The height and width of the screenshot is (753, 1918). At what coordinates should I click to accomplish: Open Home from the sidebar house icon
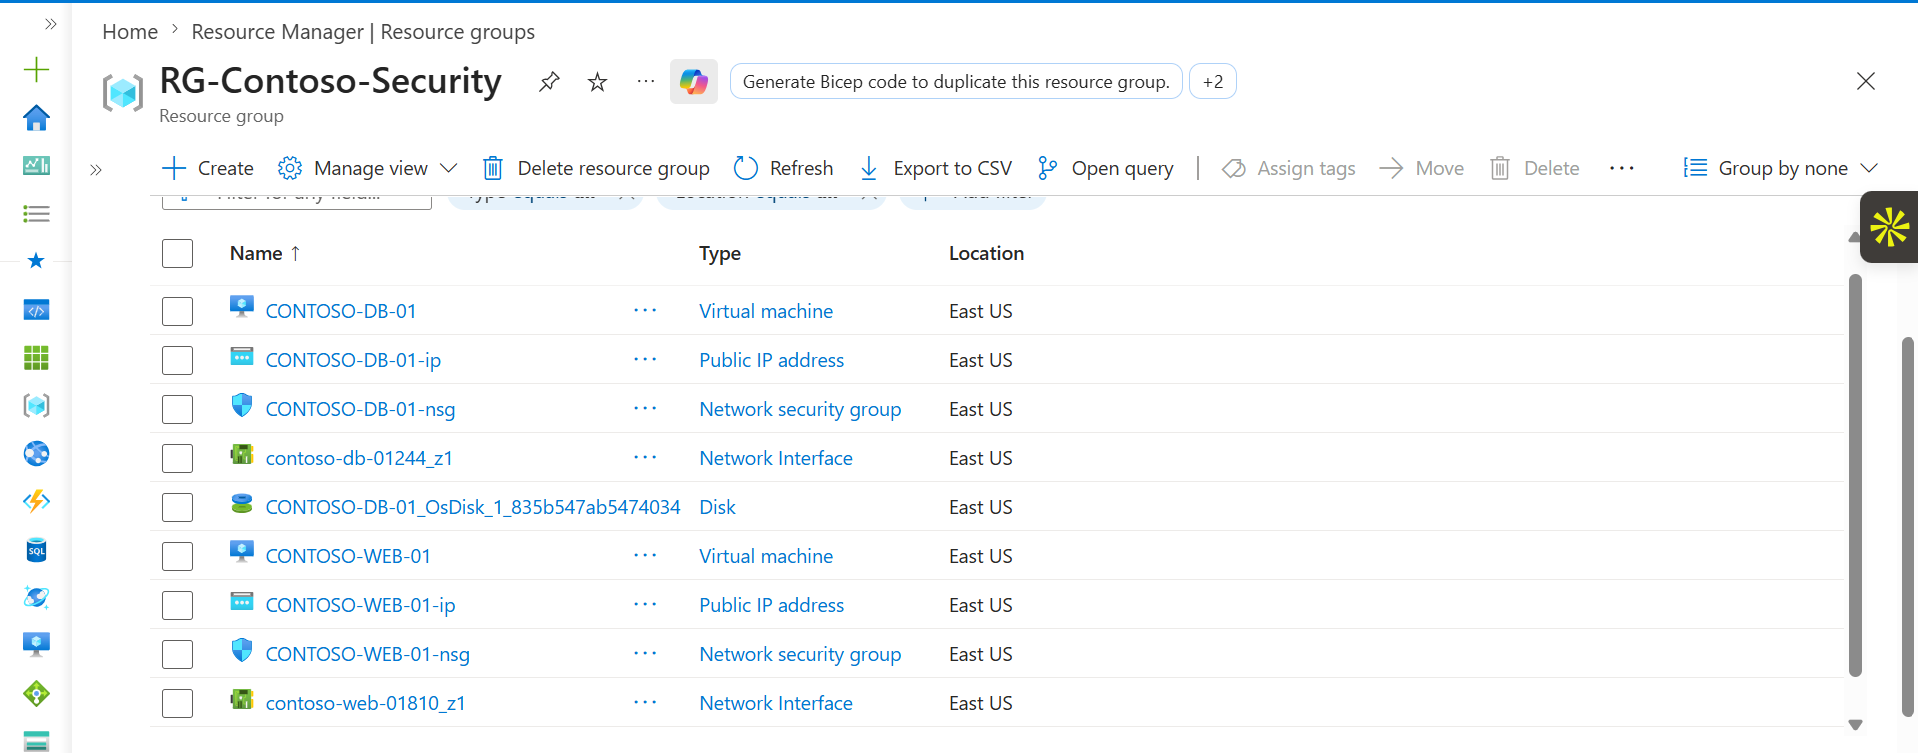pos(36,117)
